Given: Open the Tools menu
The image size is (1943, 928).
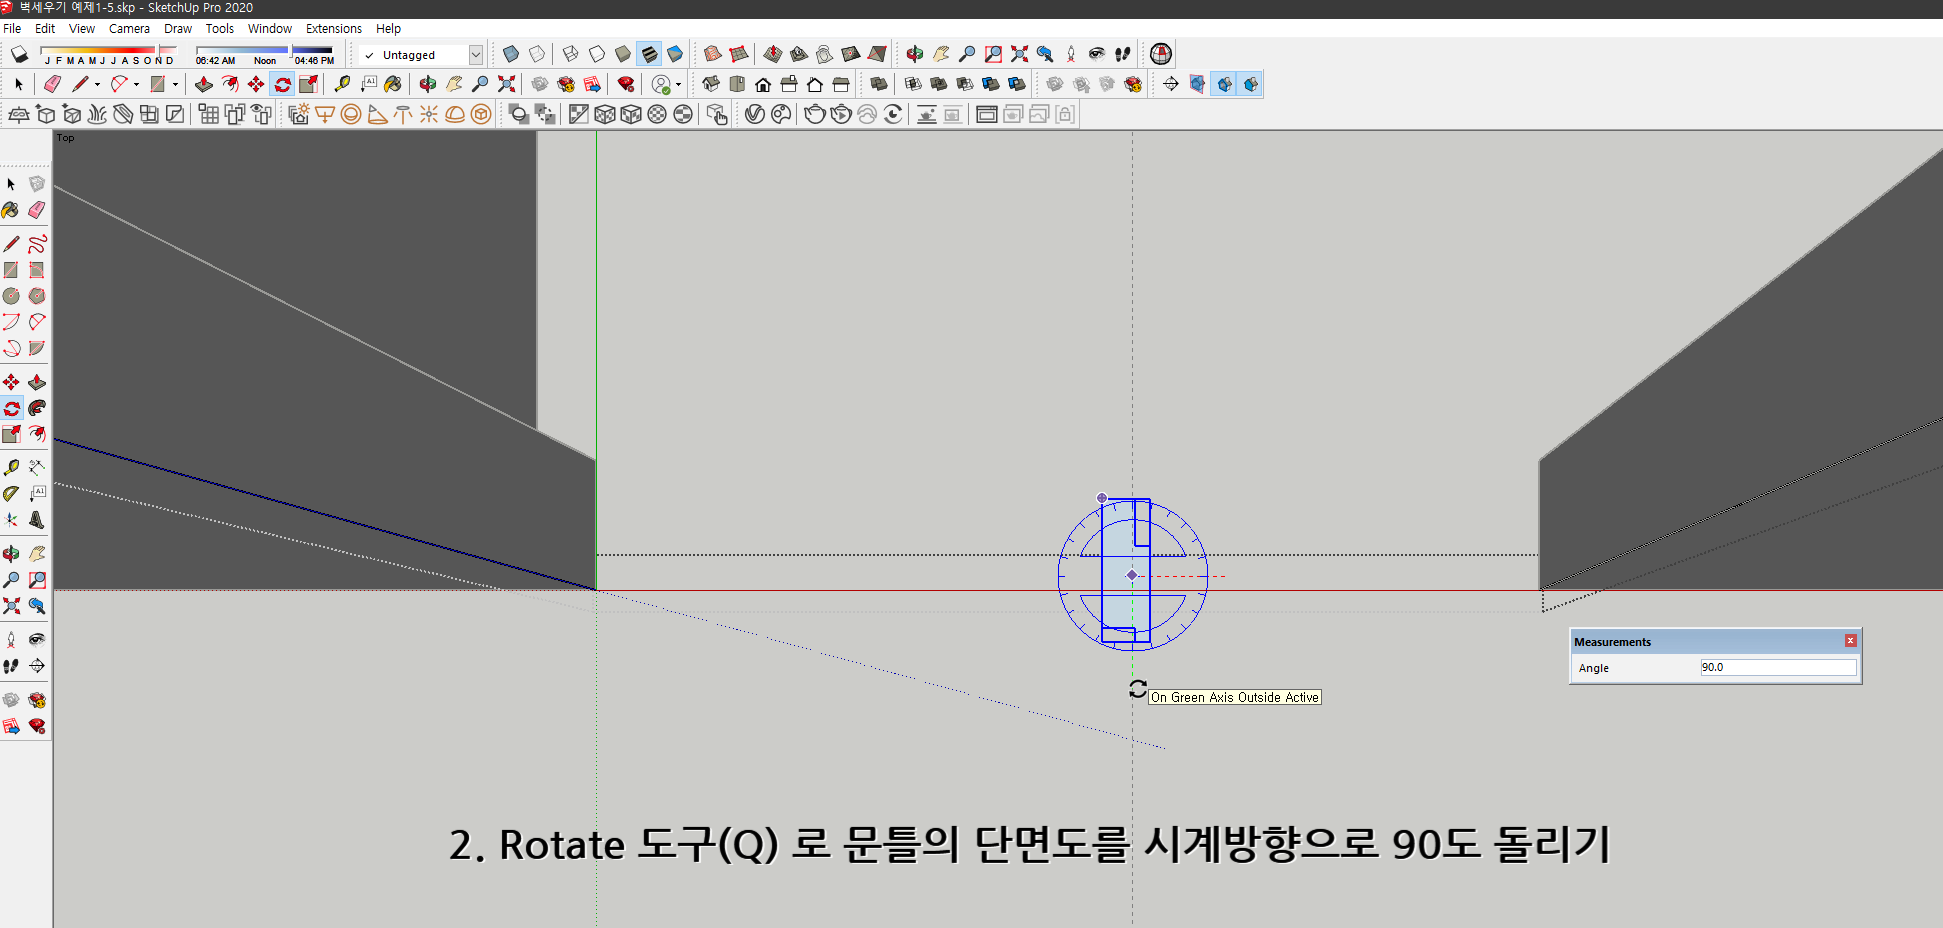Looking at the screenshot, I should (220, 28).
